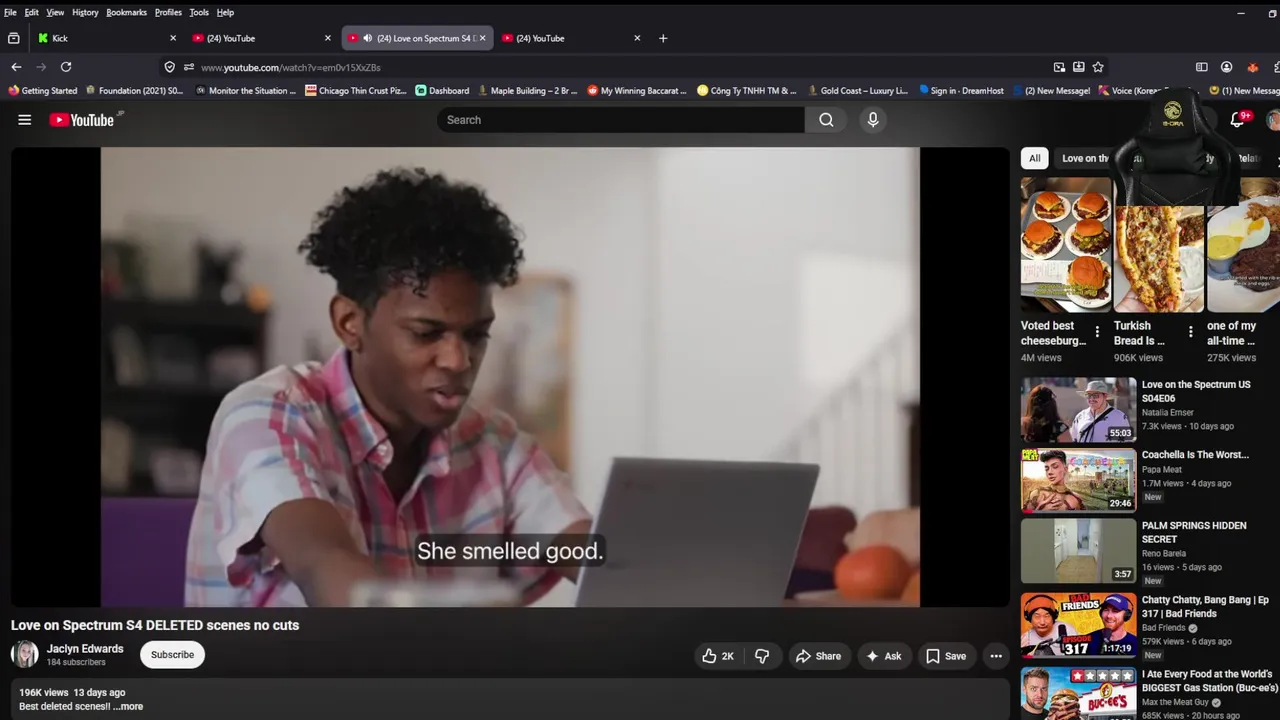Subscribe to Jaclyn Edwards

point(172,655)
